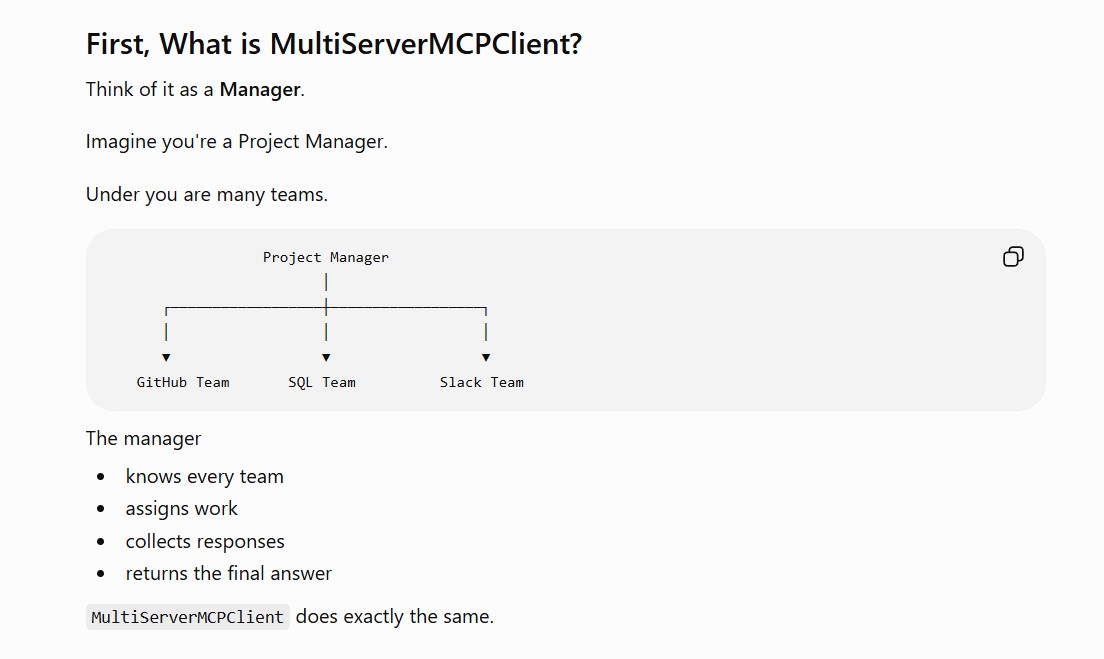Image resolution: width=1104 pixels, height=659 pixels.
Task: Click the heading 'First, What is MultiServerMCPClient?'
Action: point(334,44)
